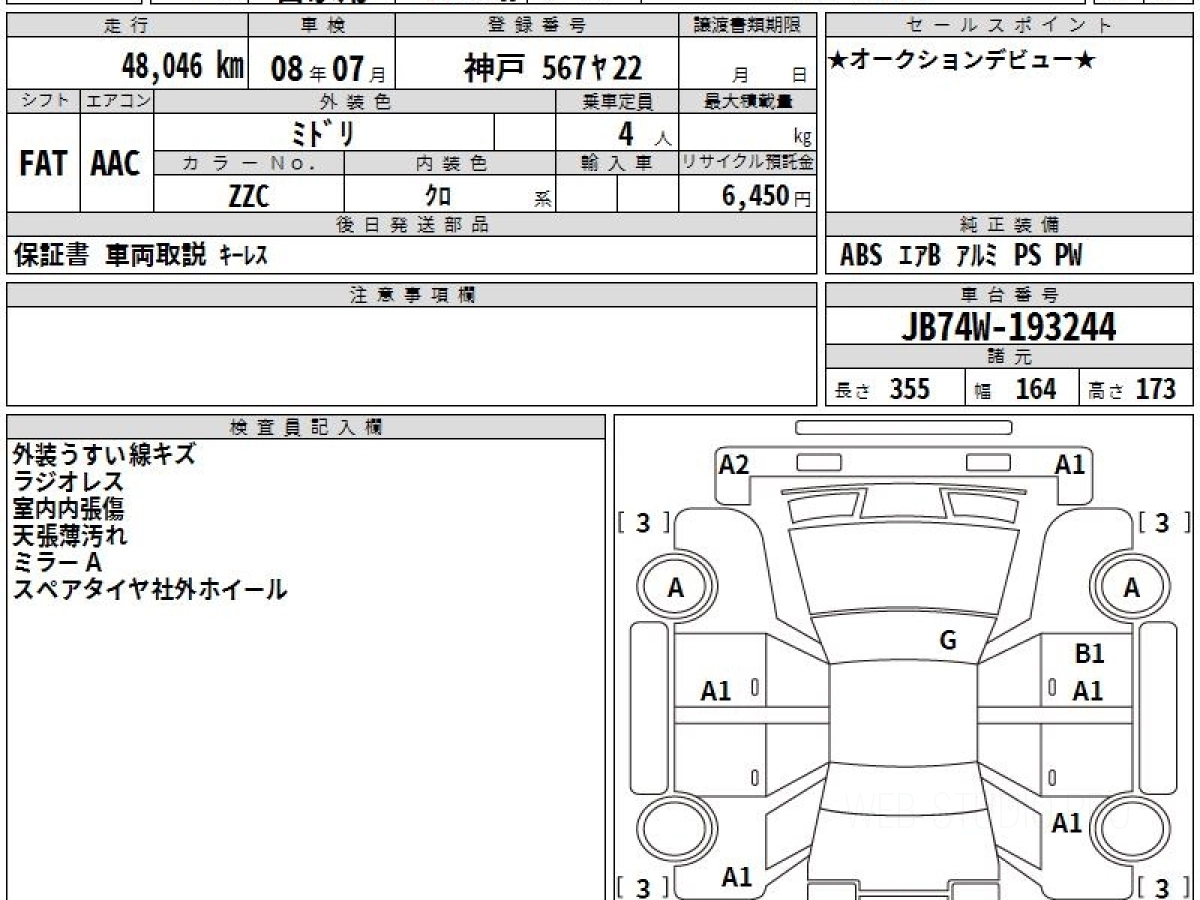Viewport: 1200px width, 900px height.
Task: Click the ★オークションデビュー★ sales point text
Action: pyautogui.click(x=962, y=61)
